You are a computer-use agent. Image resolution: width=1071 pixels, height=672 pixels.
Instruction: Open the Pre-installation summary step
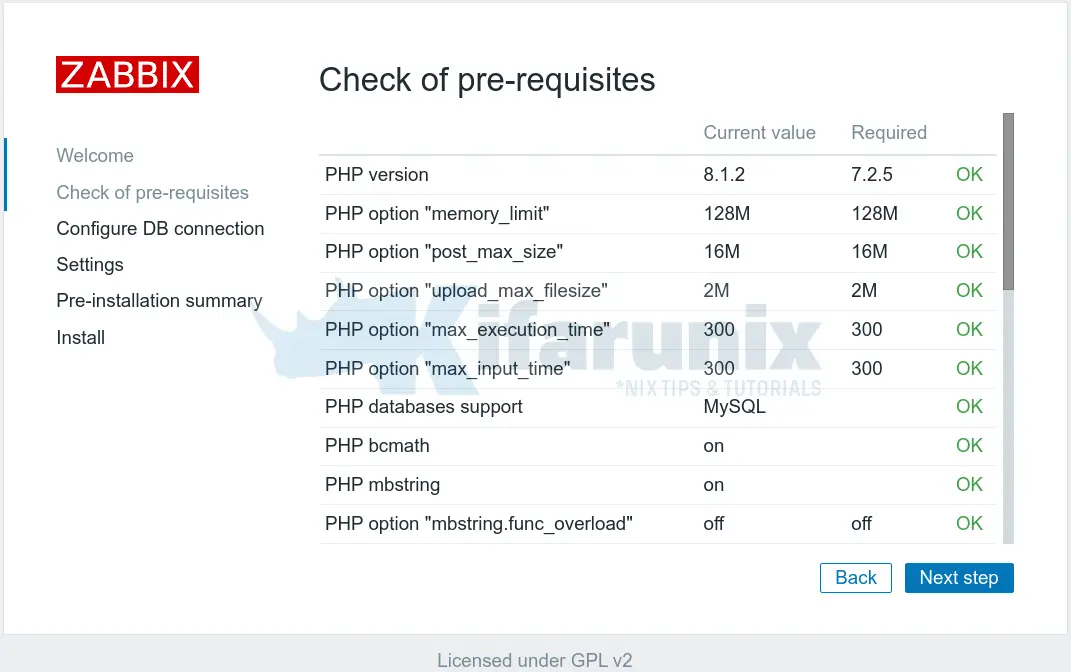[x=159, y=301]
